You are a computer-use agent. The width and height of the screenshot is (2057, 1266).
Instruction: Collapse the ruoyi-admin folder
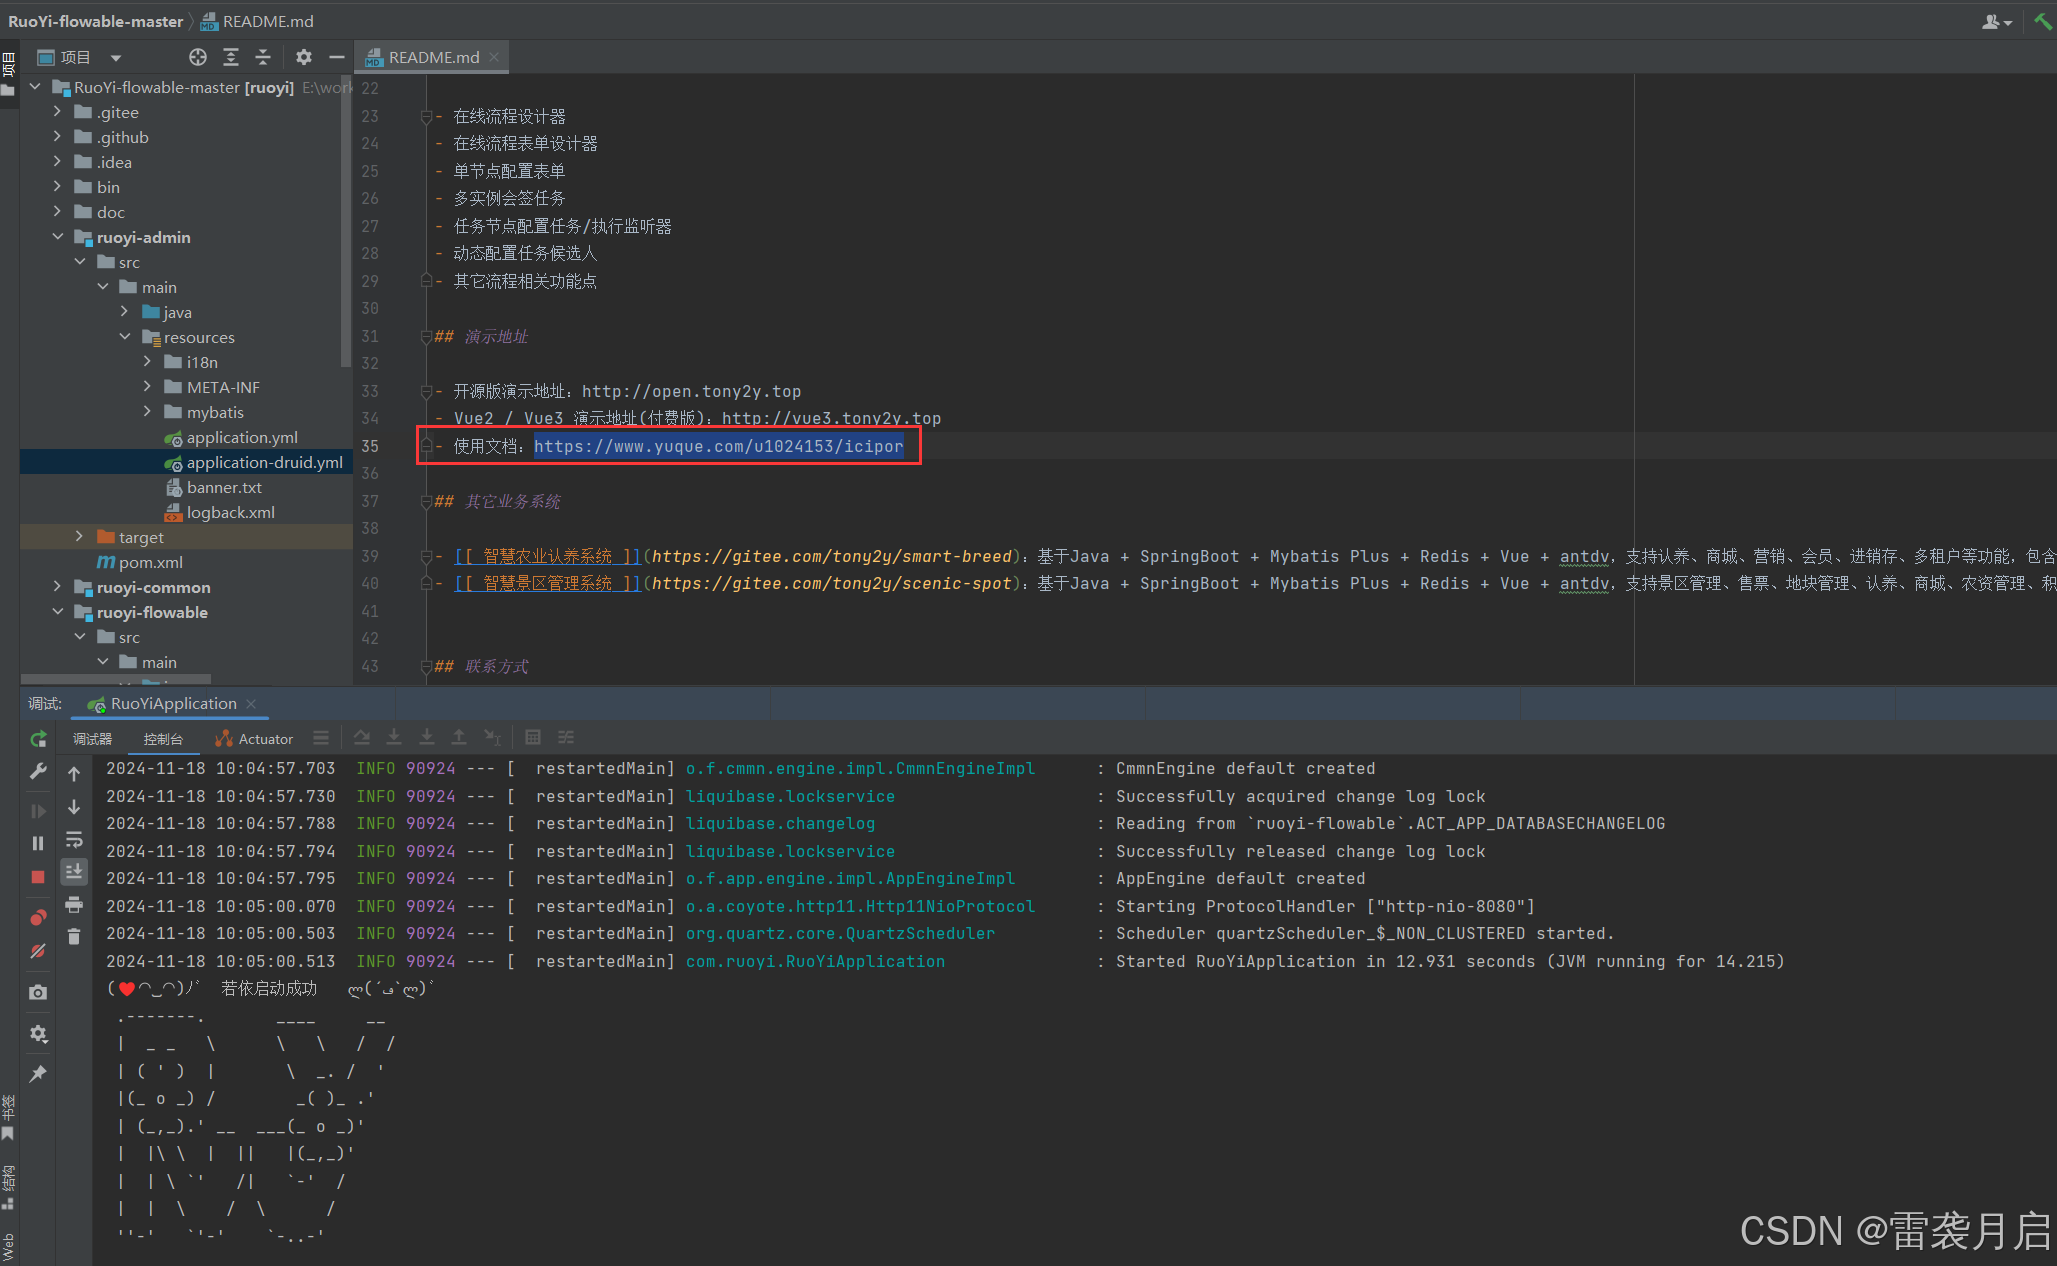click(x=58, y=237)
